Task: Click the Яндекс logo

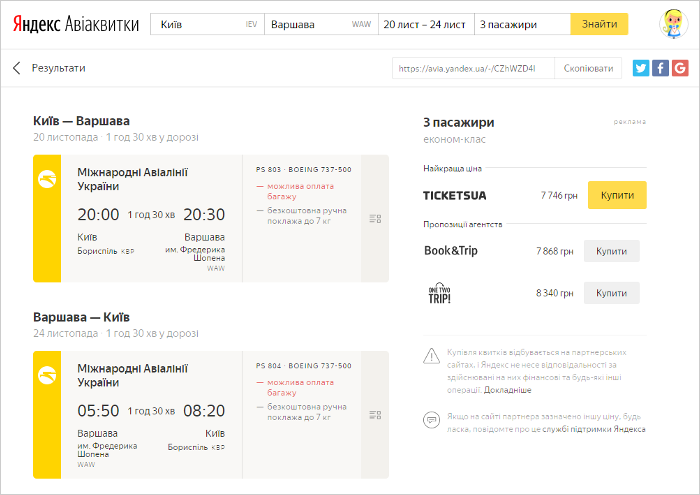Action: click(x=36, y=24)
